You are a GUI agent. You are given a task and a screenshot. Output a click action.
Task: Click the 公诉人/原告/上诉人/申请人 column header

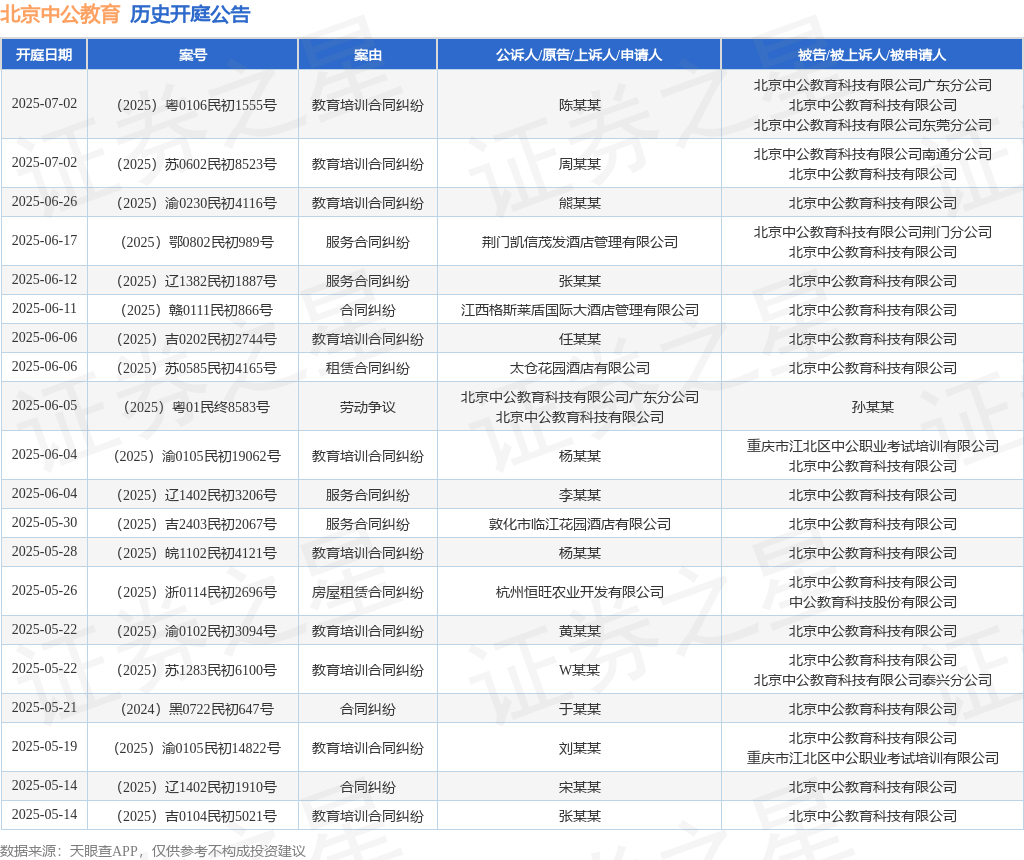(579, 55)
